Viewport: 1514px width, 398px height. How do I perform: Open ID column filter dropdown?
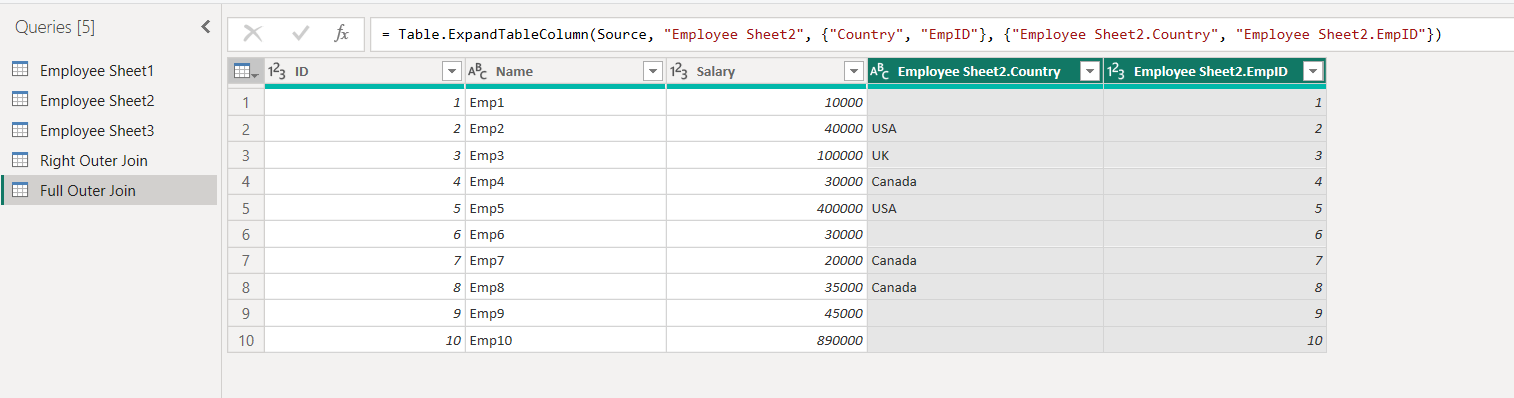click(451, 71)
